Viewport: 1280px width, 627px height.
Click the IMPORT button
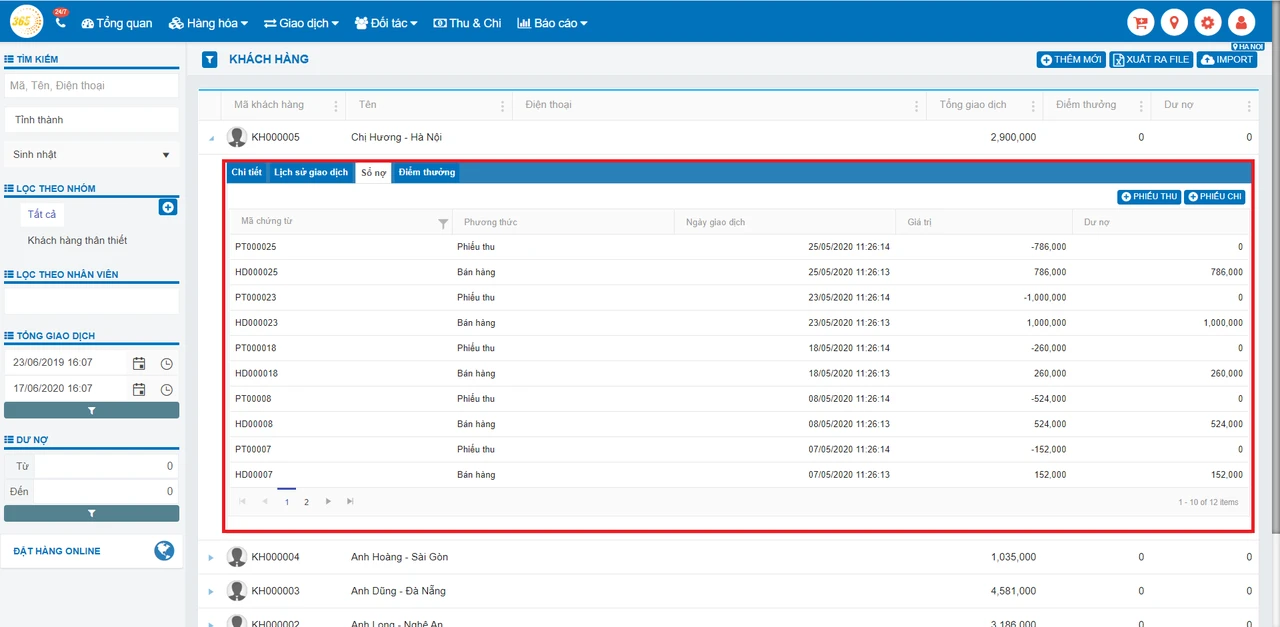coord(1227,60)
